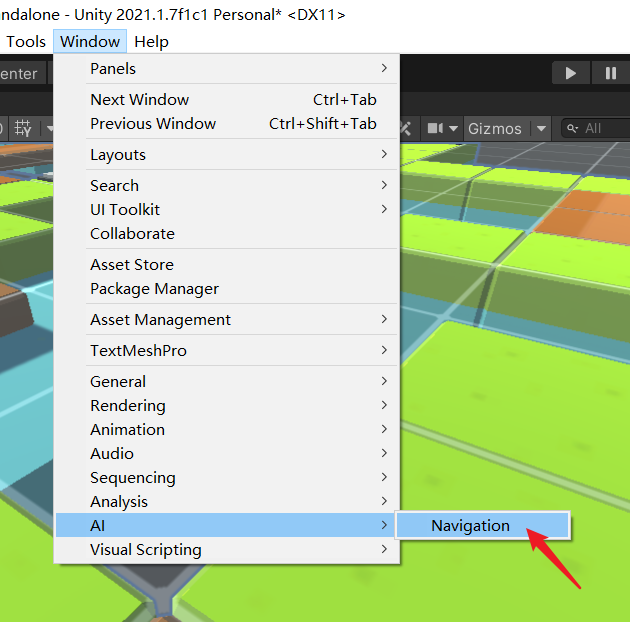Expand the UI Toolkit submenu
The image size is (630, 622).
point(227,210)
